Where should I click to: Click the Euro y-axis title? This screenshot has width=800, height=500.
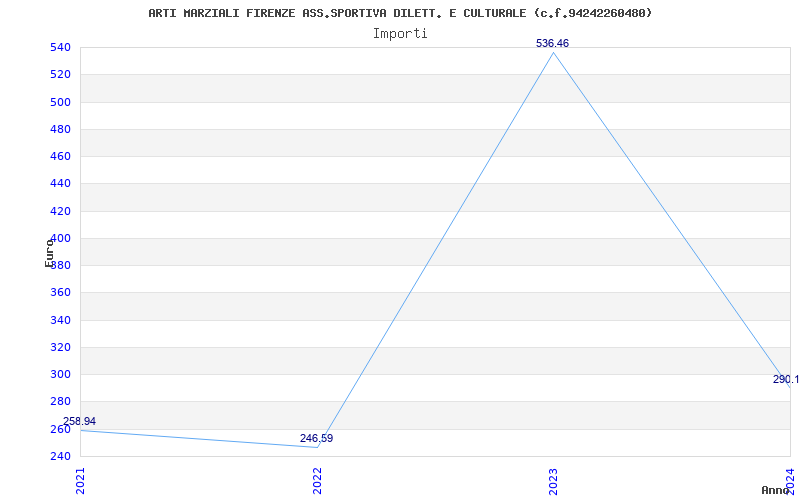(x=49, y=252)
